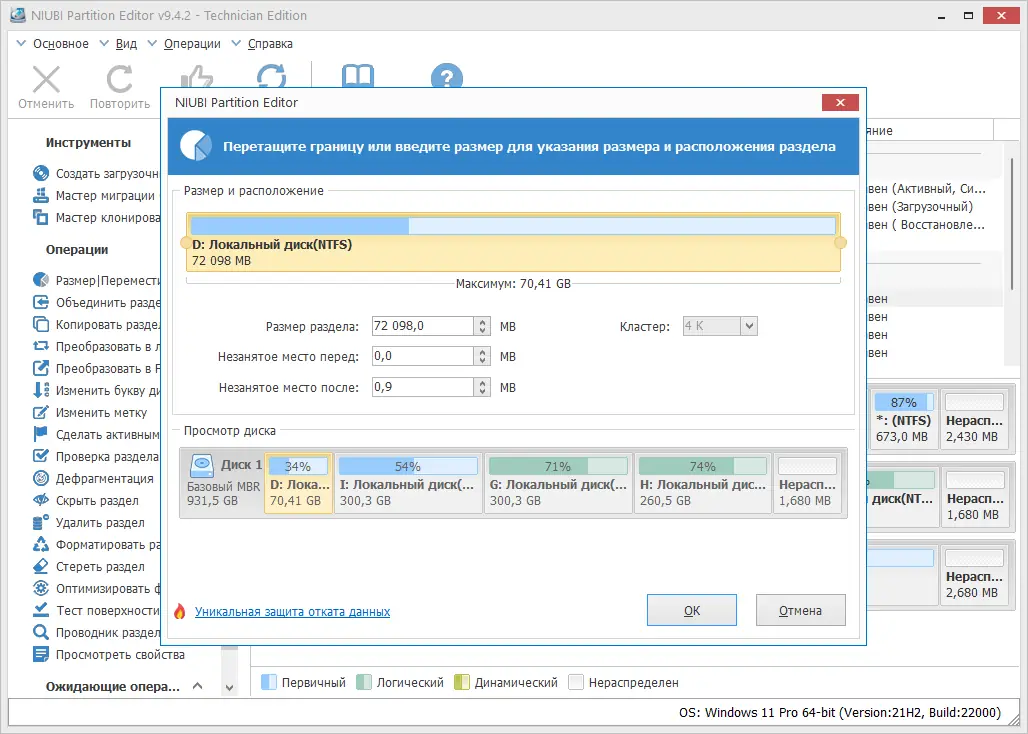The height and width of the screenshot is (734, 1028).
Task: Click the D: Локальный диск(NTFS) partition bar
Action: pyautogui.click(x=513, y=242)
